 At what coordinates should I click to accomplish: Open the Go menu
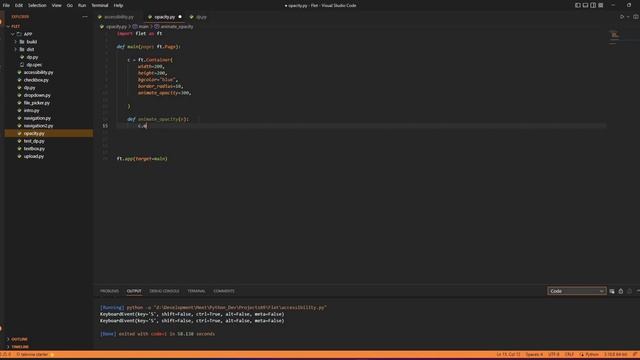(70, 5)
